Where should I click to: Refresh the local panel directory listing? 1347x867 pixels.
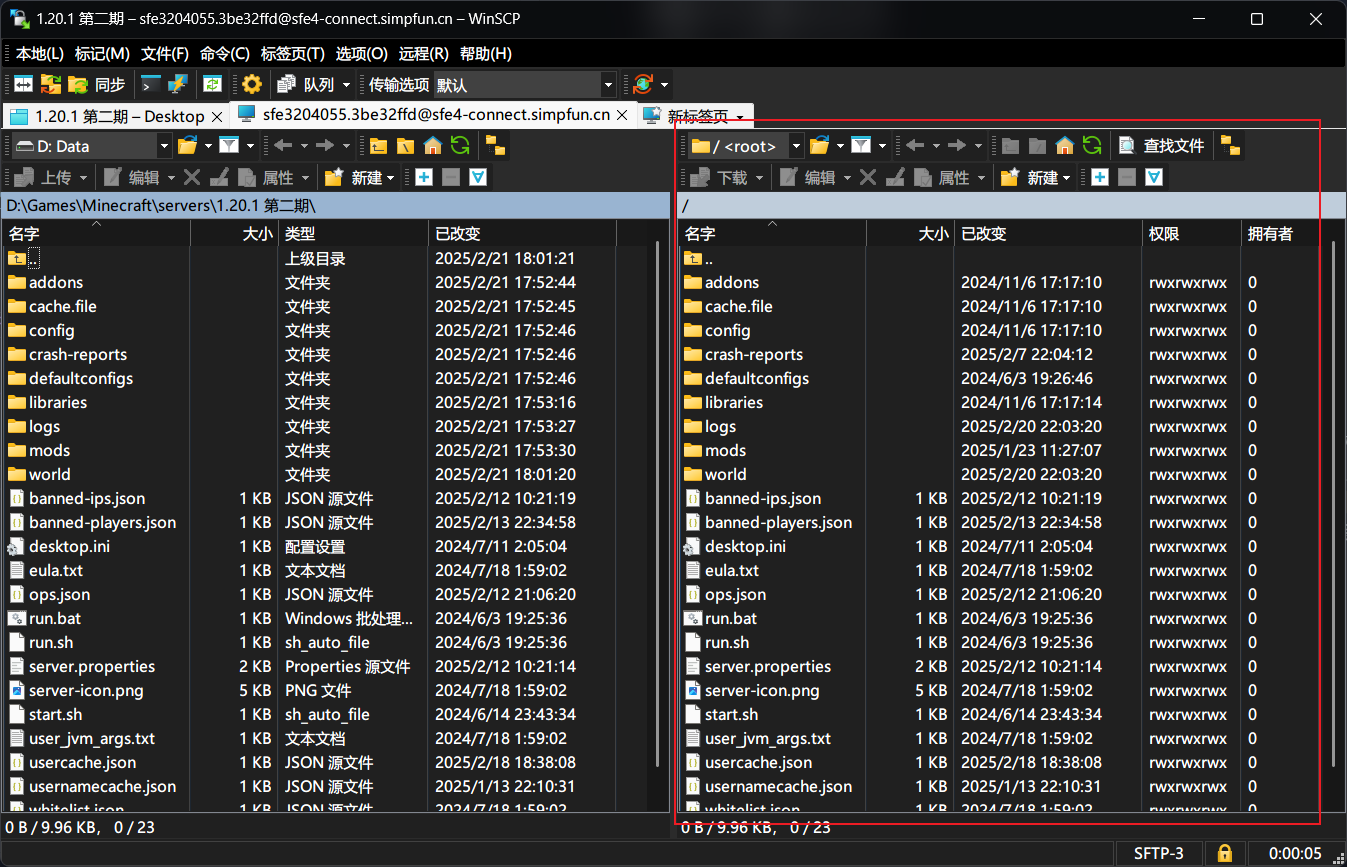click(x=460, y=146)
